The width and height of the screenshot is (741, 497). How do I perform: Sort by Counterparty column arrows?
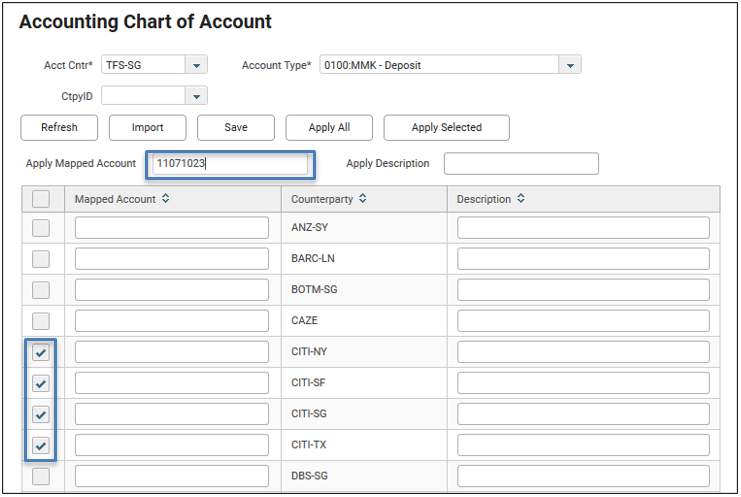[362, 198]
